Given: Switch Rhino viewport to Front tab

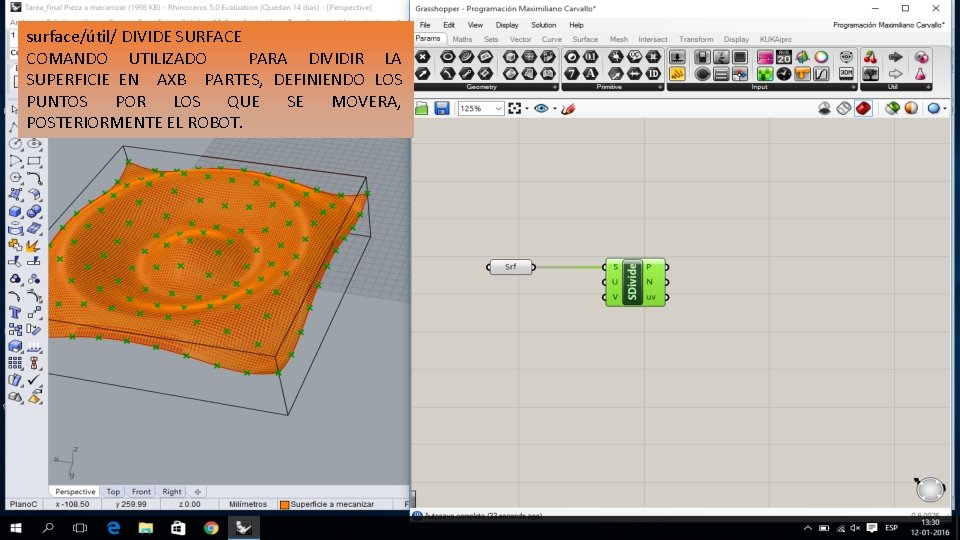Looking at the screenshot, I should pyautogui.click(x=141, y=492).
